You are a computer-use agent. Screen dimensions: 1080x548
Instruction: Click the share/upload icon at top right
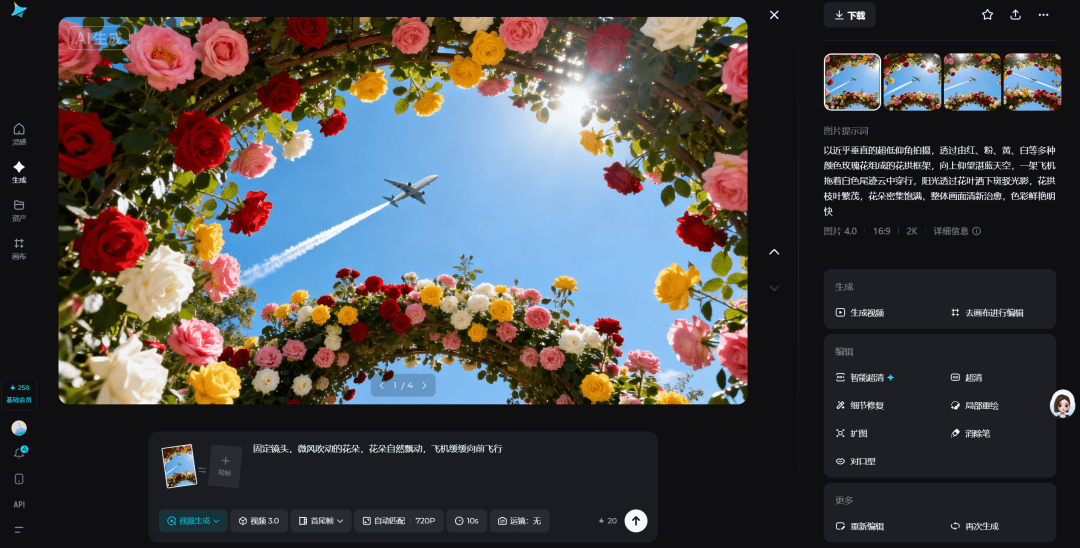pos(1015,15)
